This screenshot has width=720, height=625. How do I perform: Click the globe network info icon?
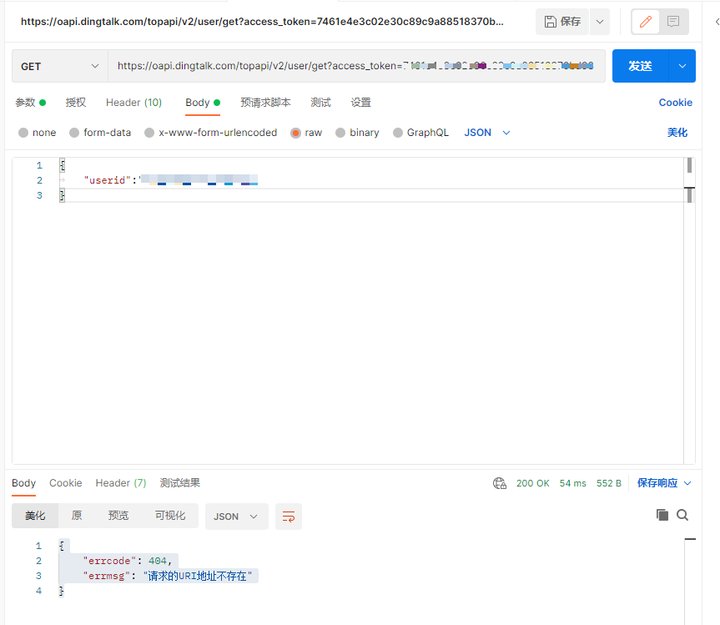click(499, 483)
